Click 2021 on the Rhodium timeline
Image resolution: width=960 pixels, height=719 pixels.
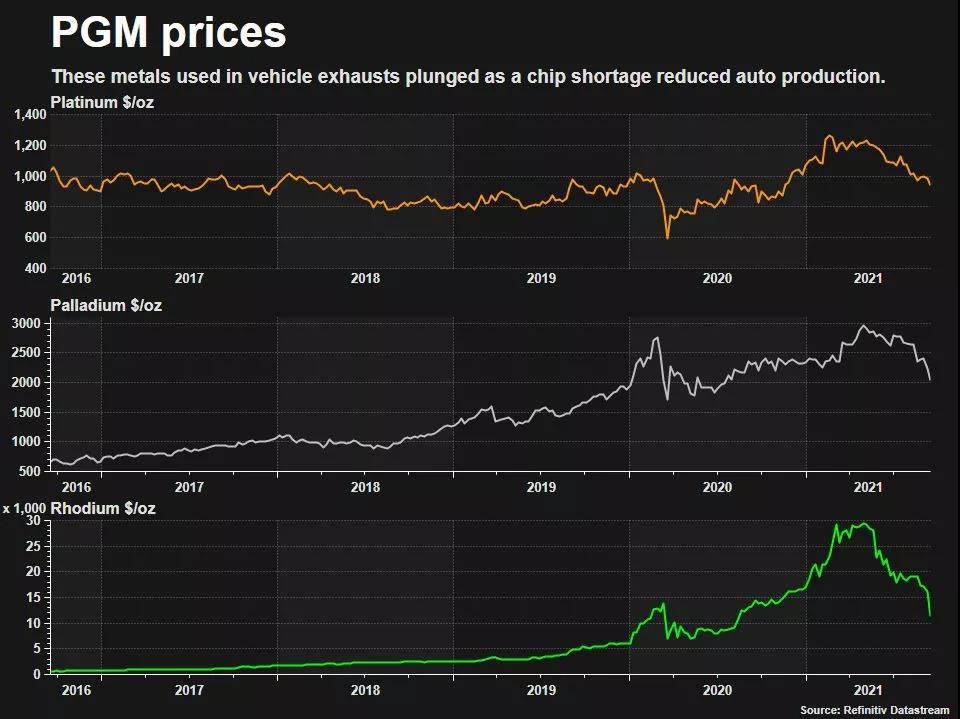pos(868,690)
